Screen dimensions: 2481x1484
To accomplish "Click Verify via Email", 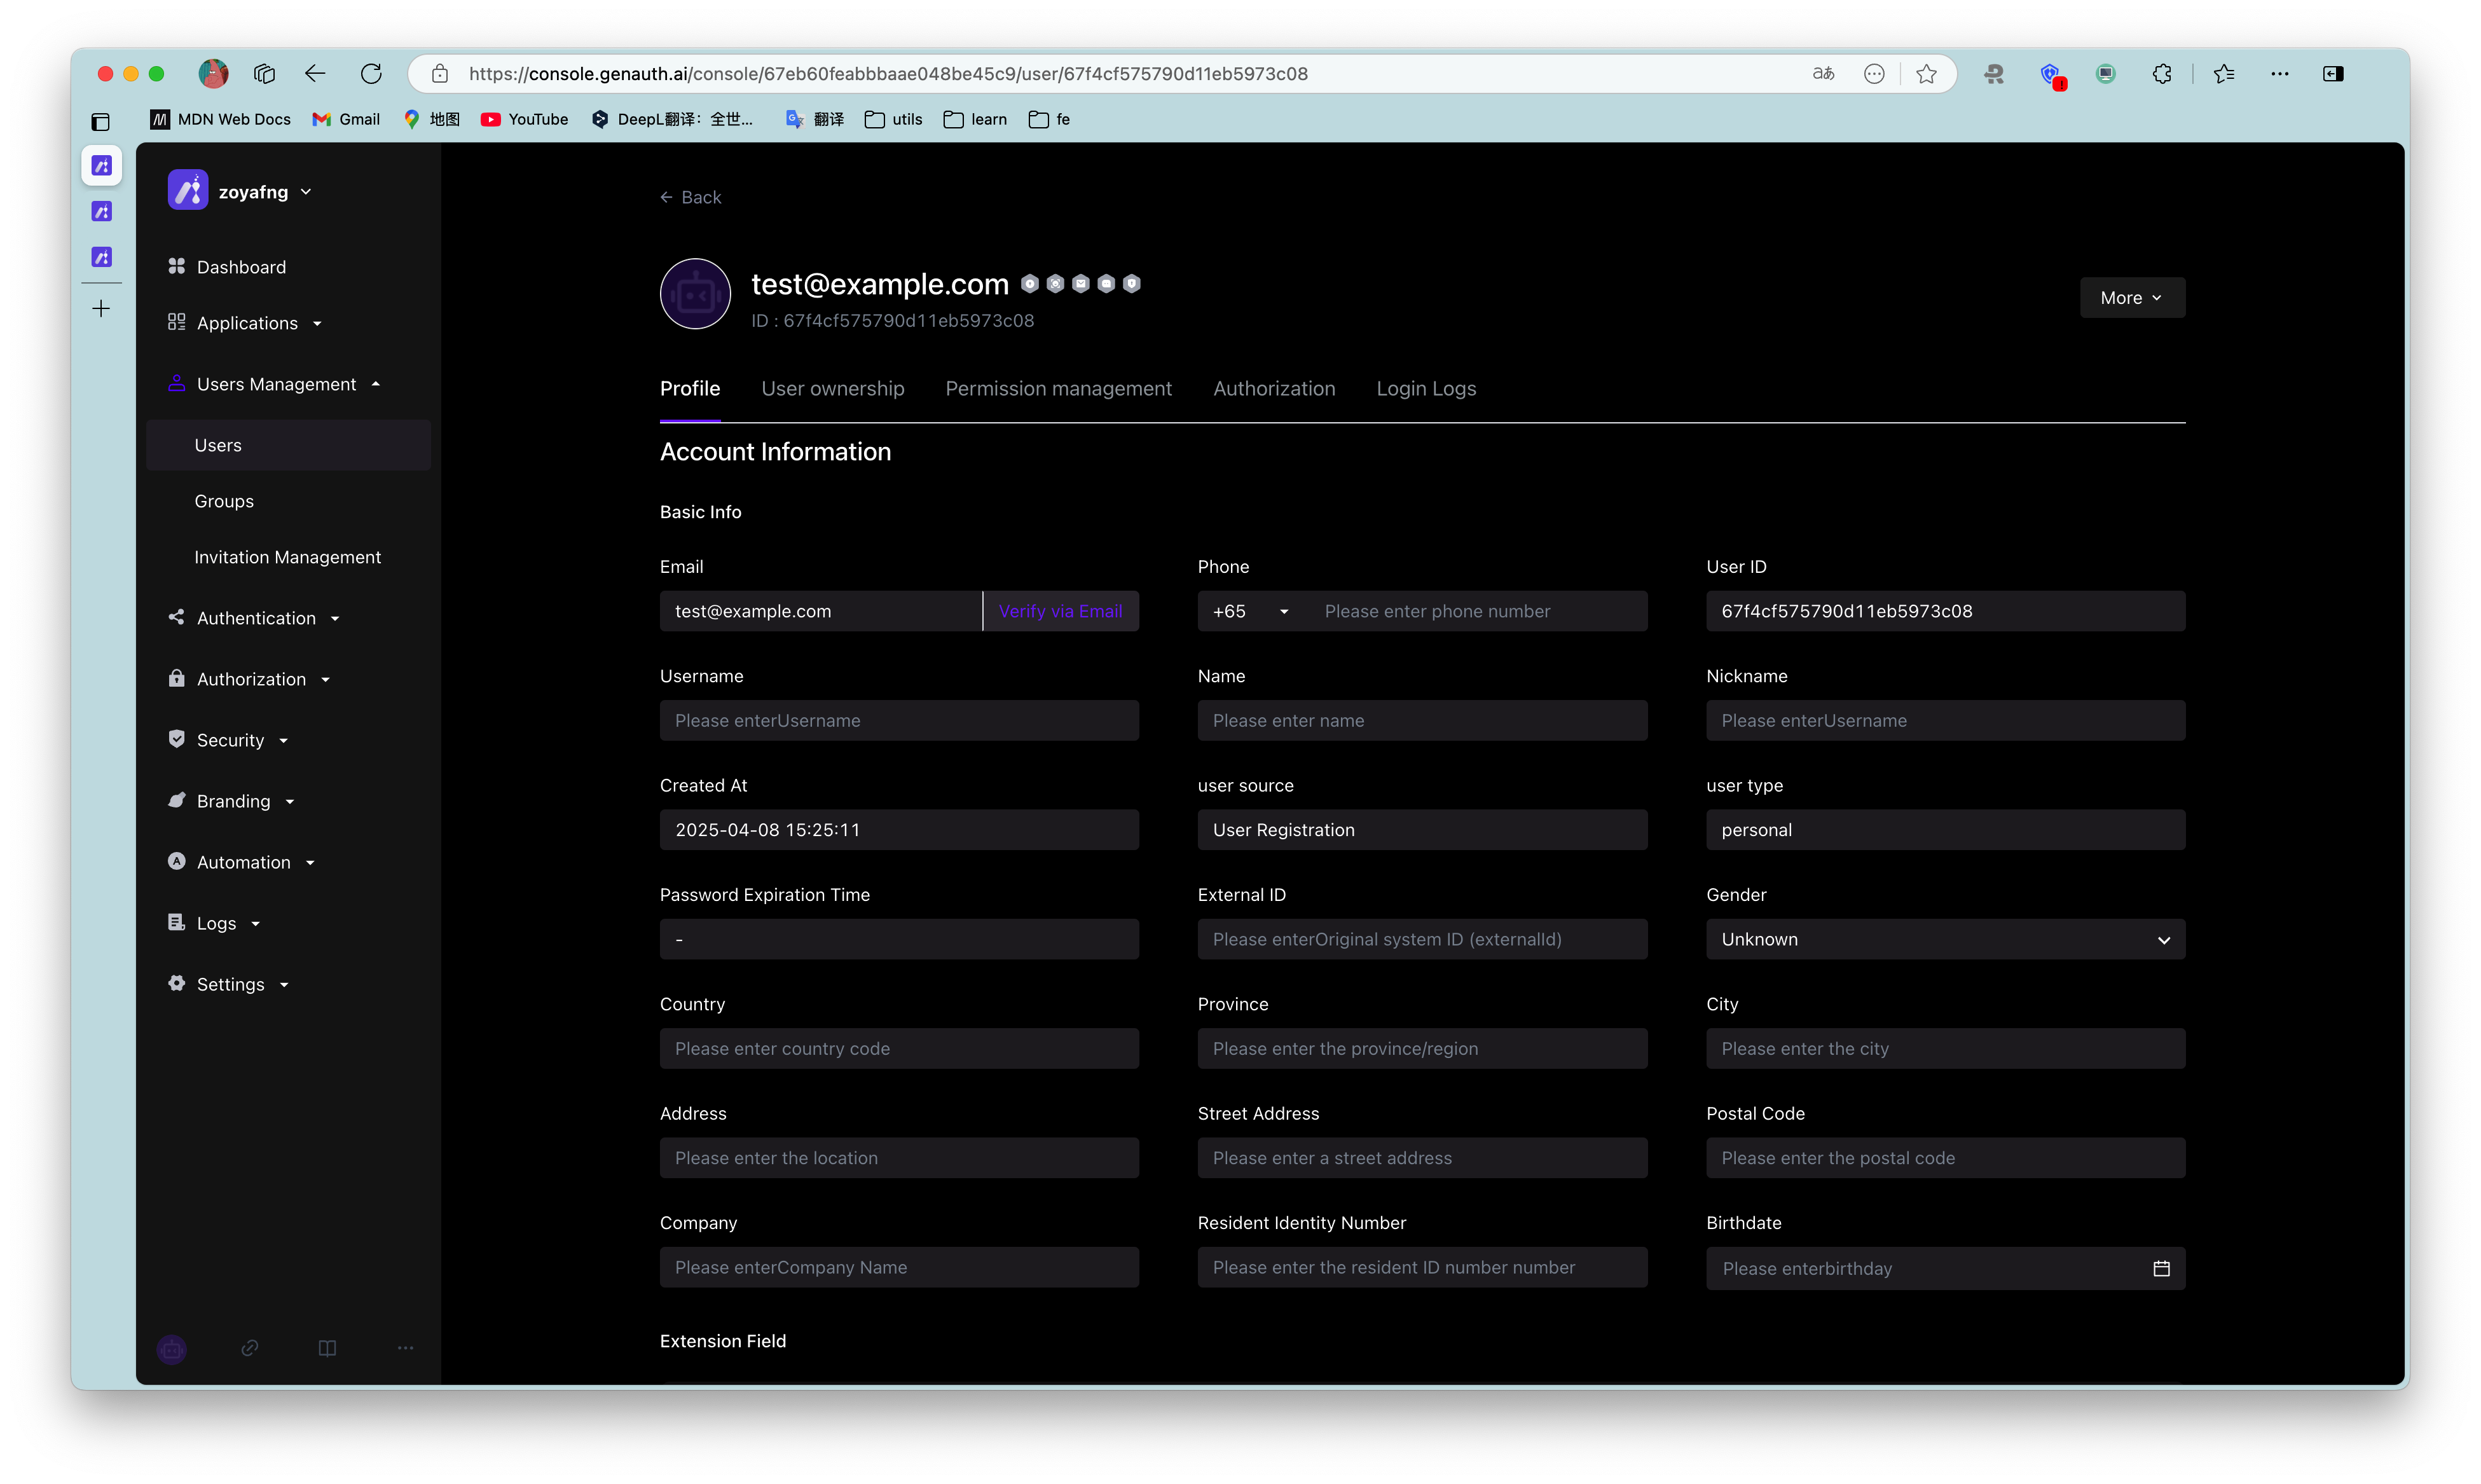I will (x=1060, y=611).
